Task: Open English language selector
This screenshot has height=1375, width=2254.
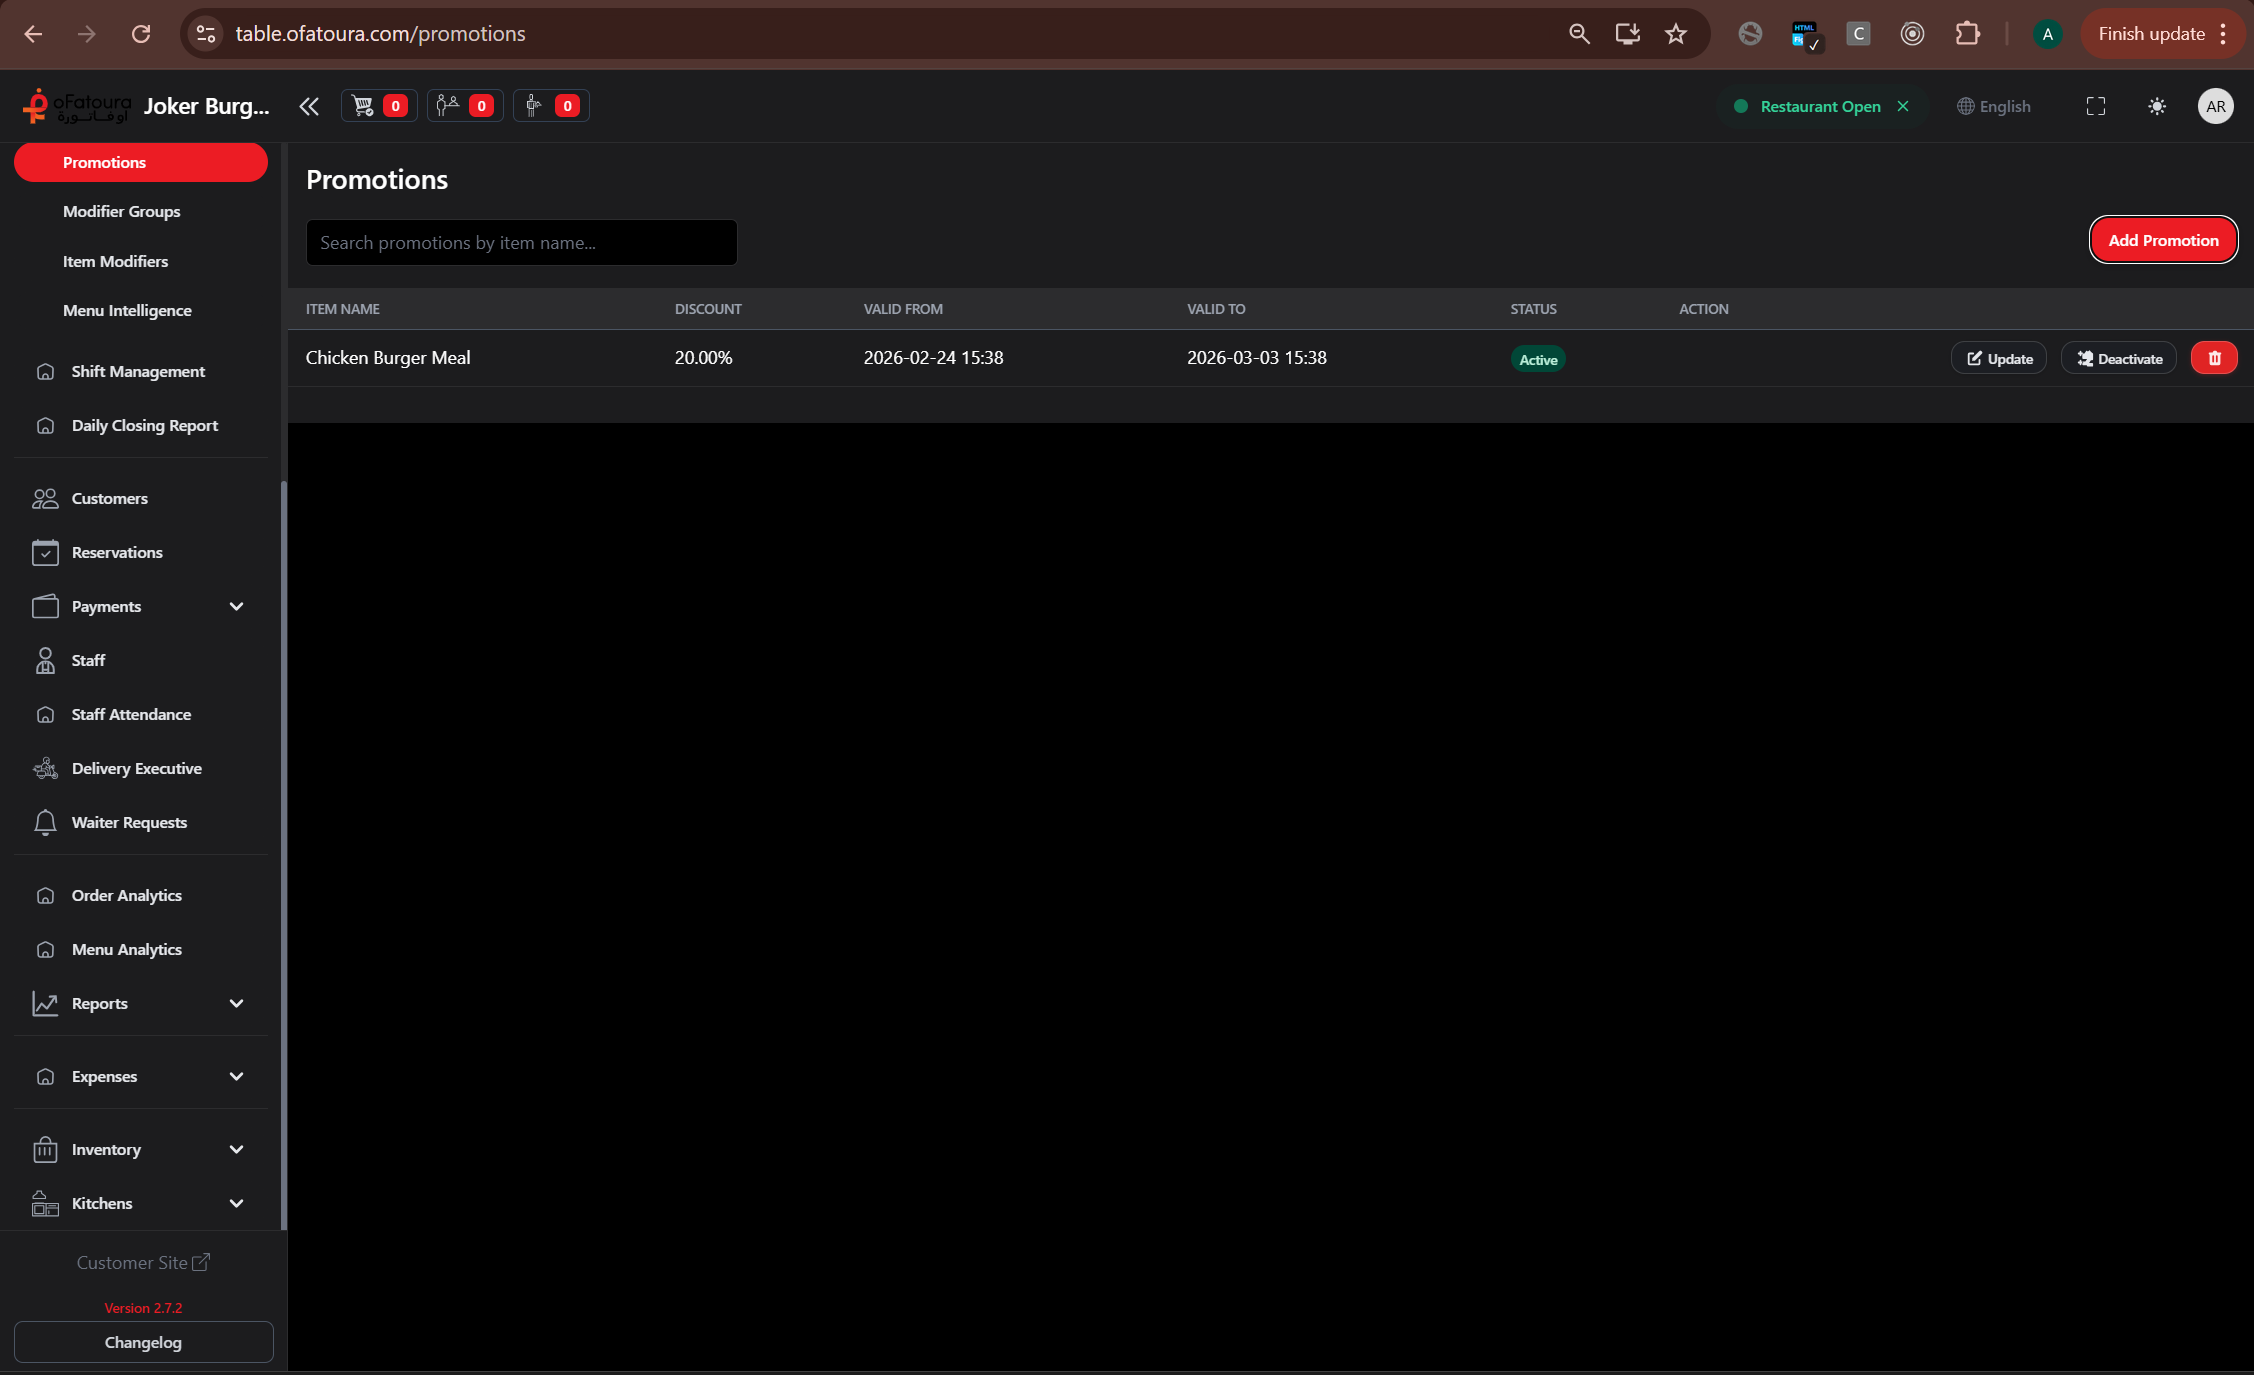Action: (1993, 106)
